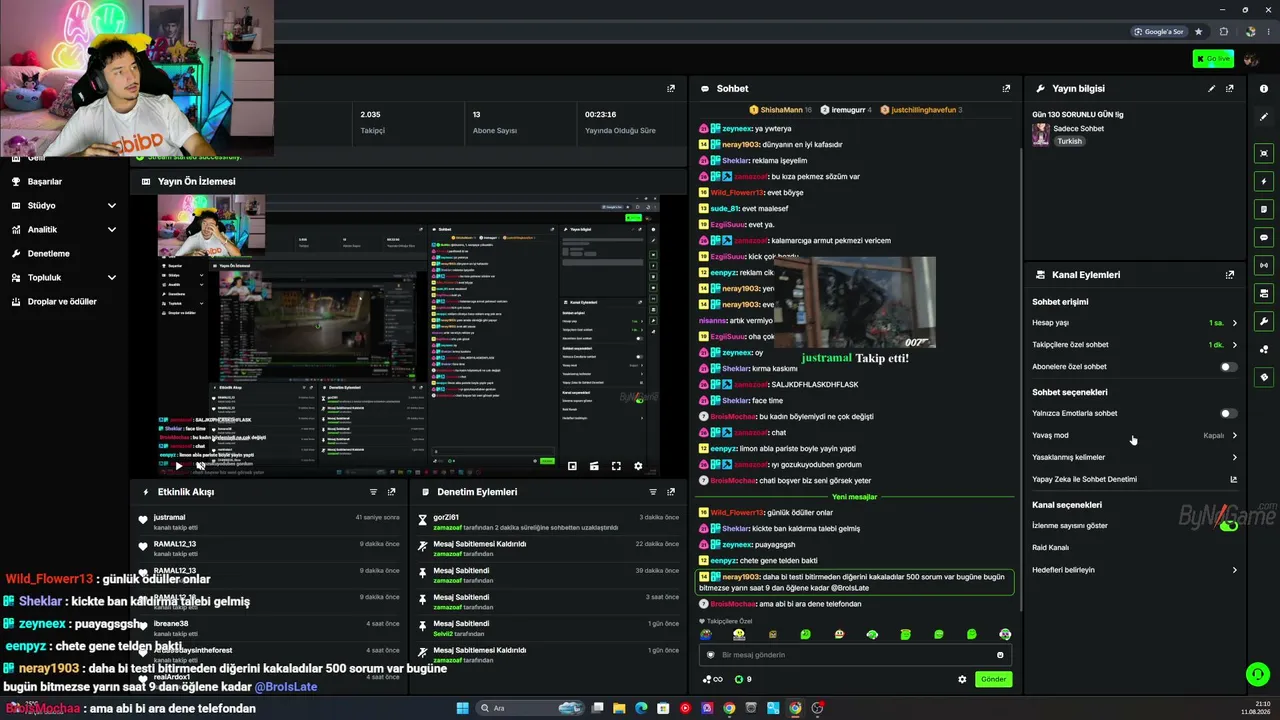Click the Sadece Sohbet category thumbnail
This screenshot has width=1280, height=720.
[x=1041, y=134]
